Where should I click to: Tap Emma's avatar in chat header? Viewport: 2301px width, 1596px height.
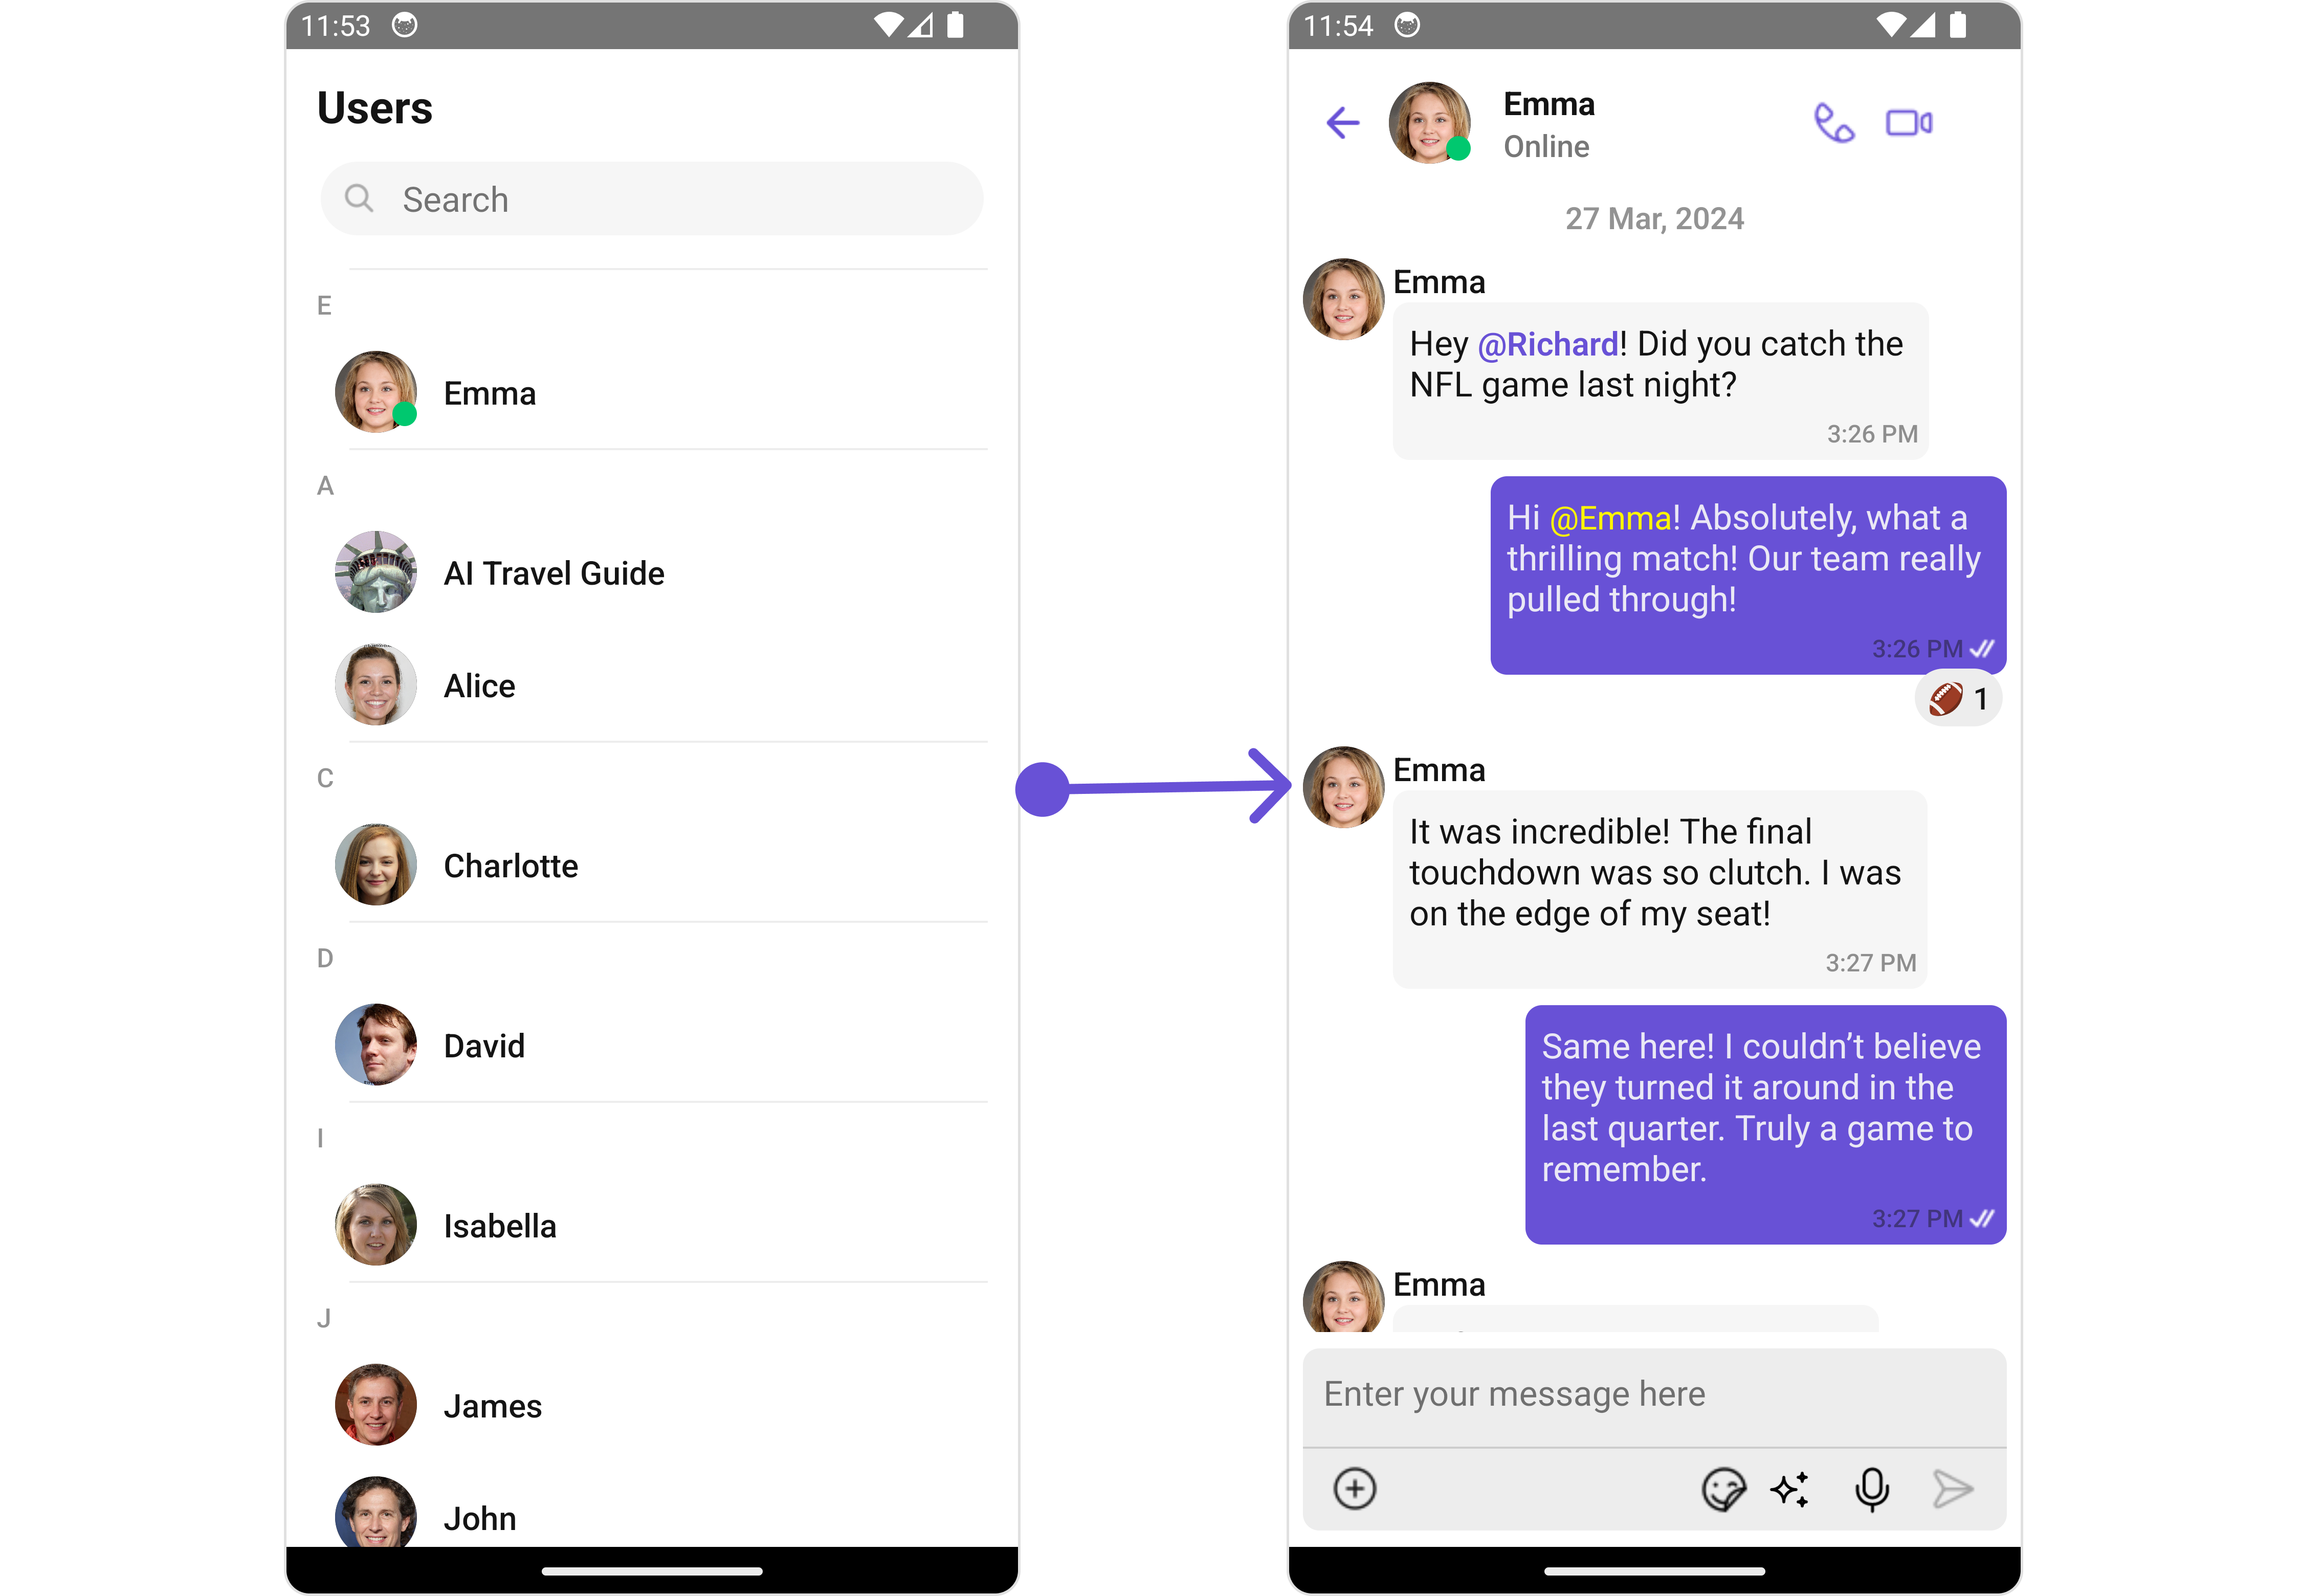(x=1430, y=123)
